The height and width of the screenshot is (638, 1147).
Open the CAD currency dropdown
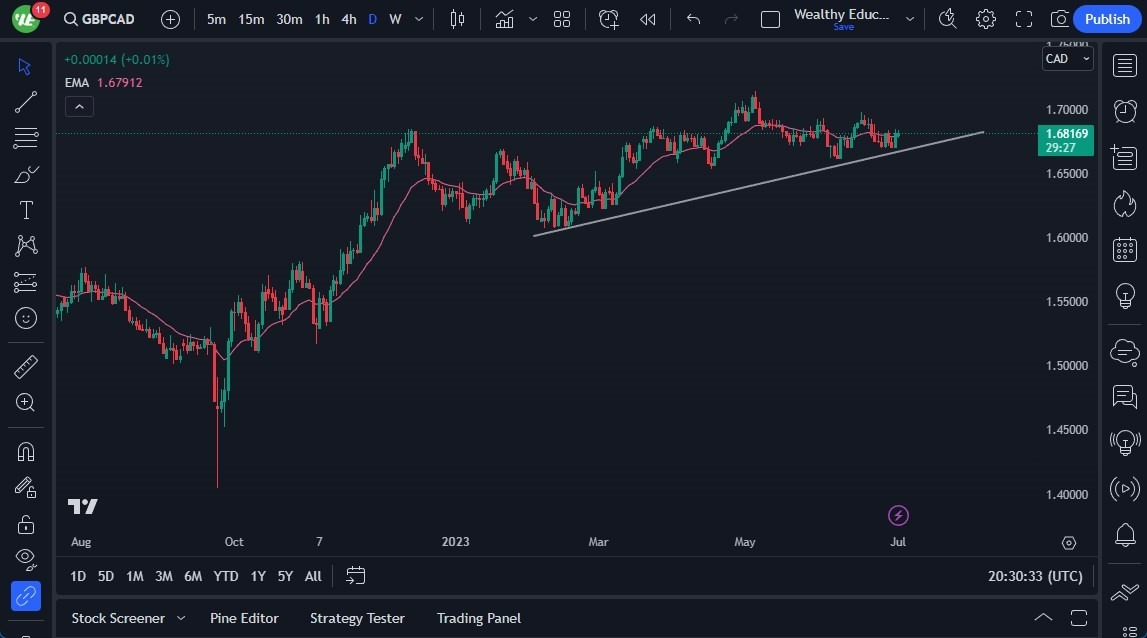pos(1067,59)
